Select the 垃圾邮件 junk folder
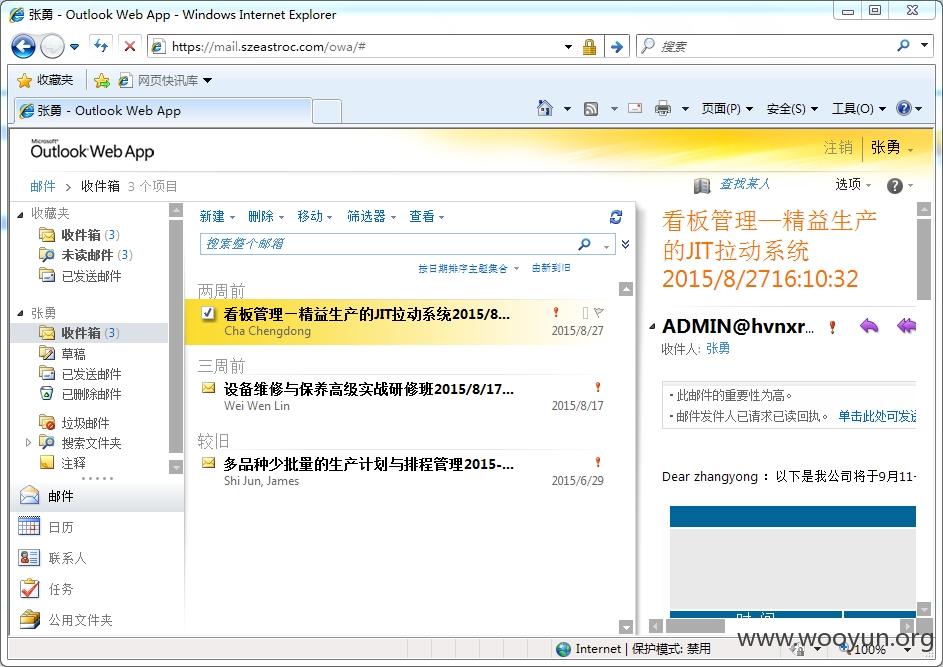 point(85,423)
